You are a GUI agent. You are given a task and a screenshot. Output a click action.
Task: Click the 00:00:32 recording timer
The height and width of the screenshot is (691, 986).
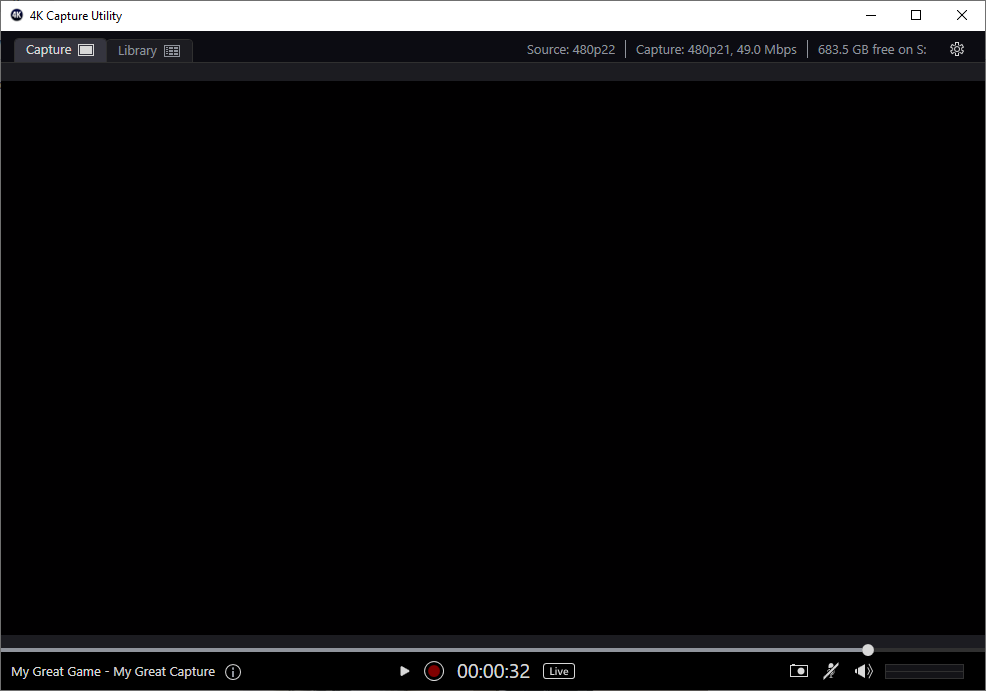[x=493, y=671]
